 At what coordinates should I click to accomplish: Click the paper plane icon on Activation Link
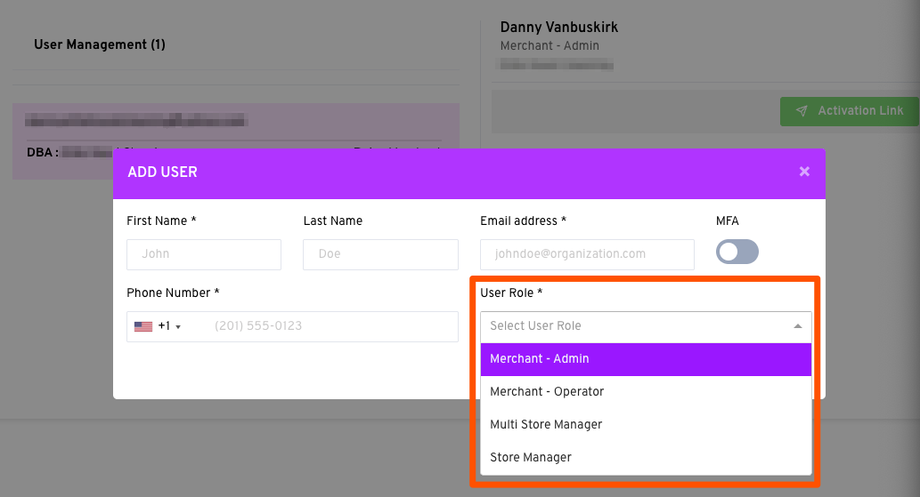point(801,111)
